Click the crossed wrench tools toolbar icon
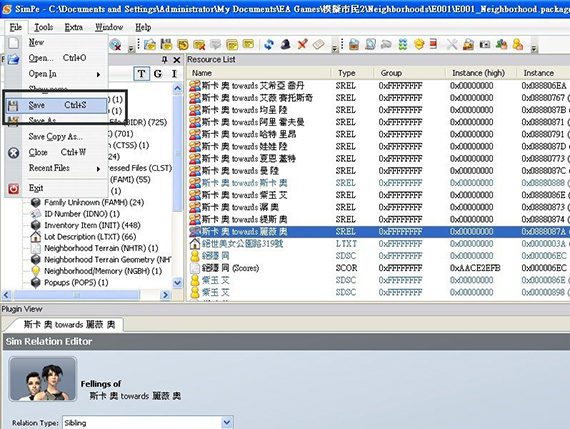Viewport: 570px width, 429px height. tap(452, 45)
